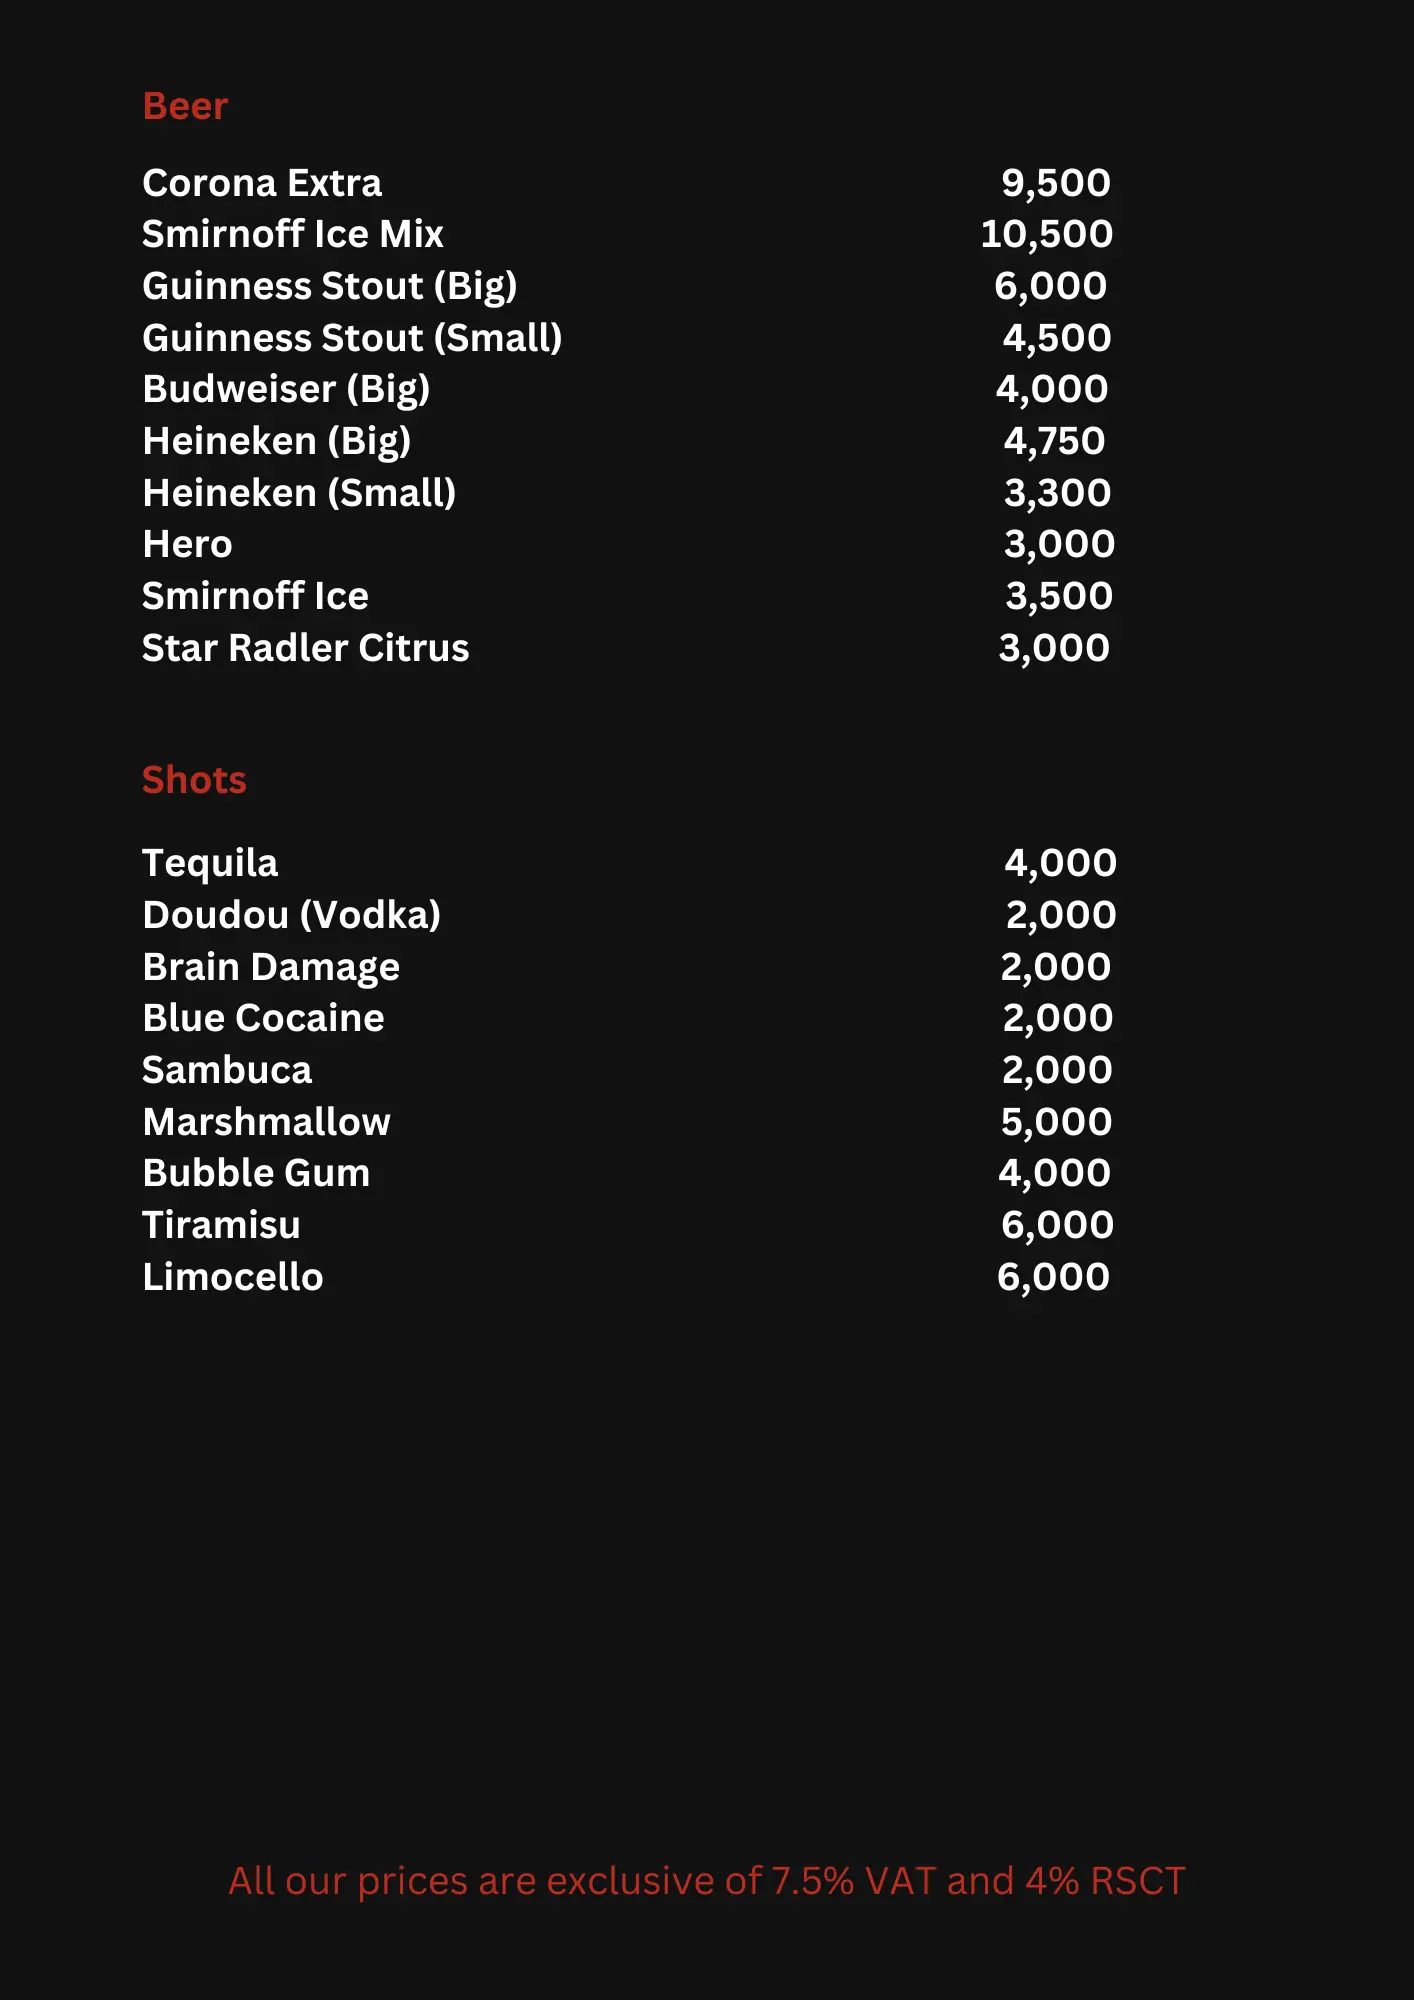
Task: Select the Corona Extra menu item
Action: point(262,183)
